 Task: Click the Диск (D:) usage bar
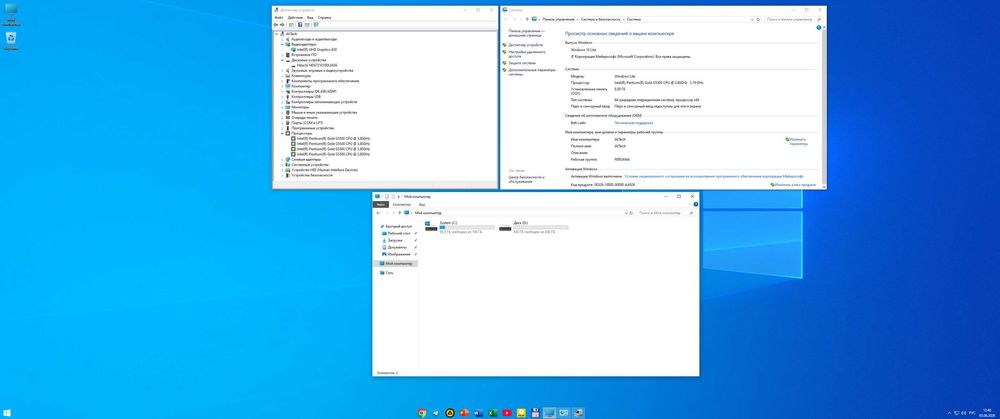pyautogui.click(x=541, y=228)
